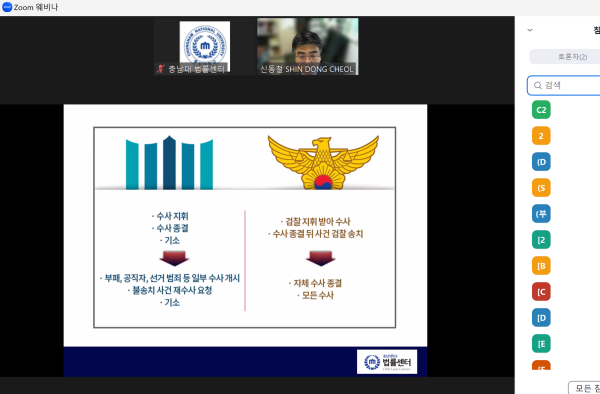Select the red [C participant avatar
600x394 pixels.
coord(541,292)
